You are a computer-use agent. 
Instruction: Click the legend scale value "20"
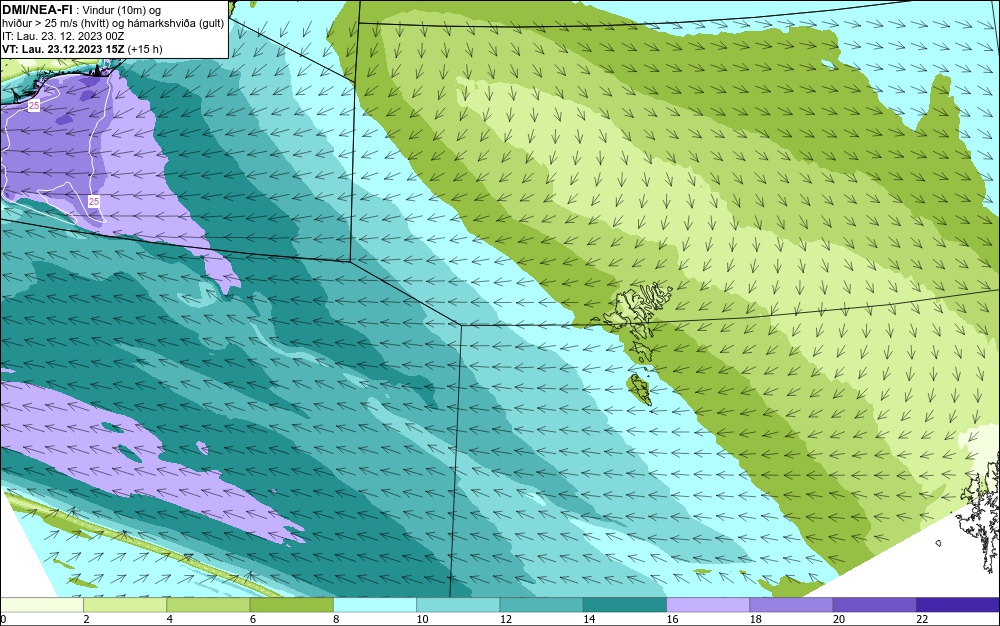click(x=839, y=619)
